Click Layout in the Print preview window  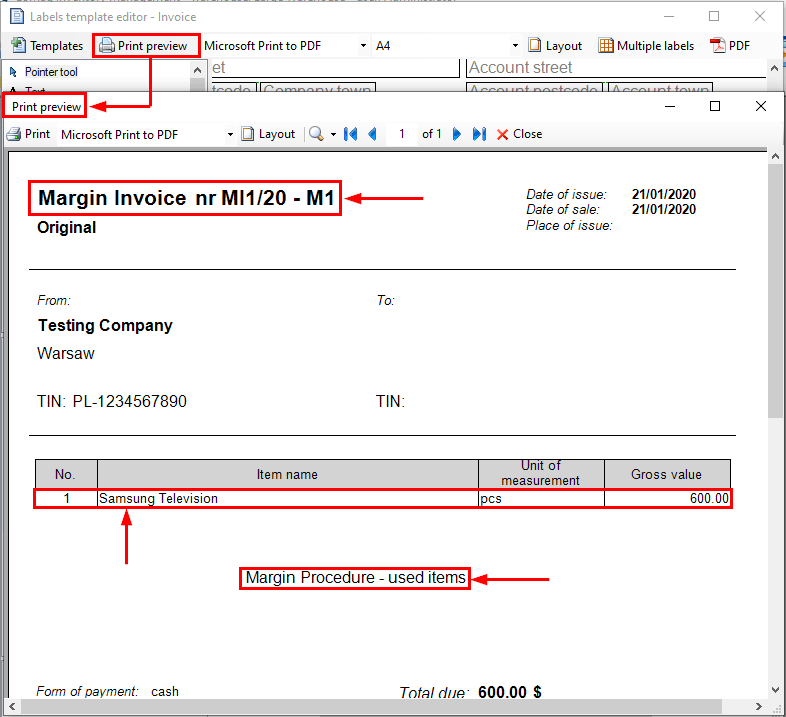tap(268, 134)
